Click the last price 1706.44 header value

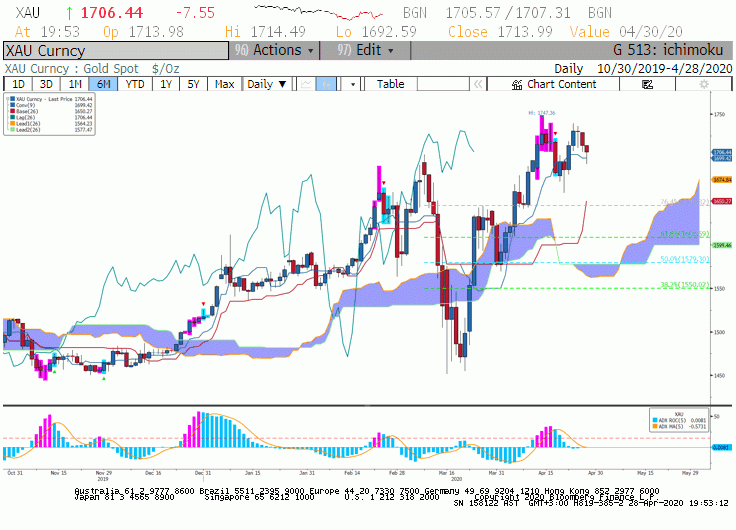pyautogui.click(x=112, y=13)
